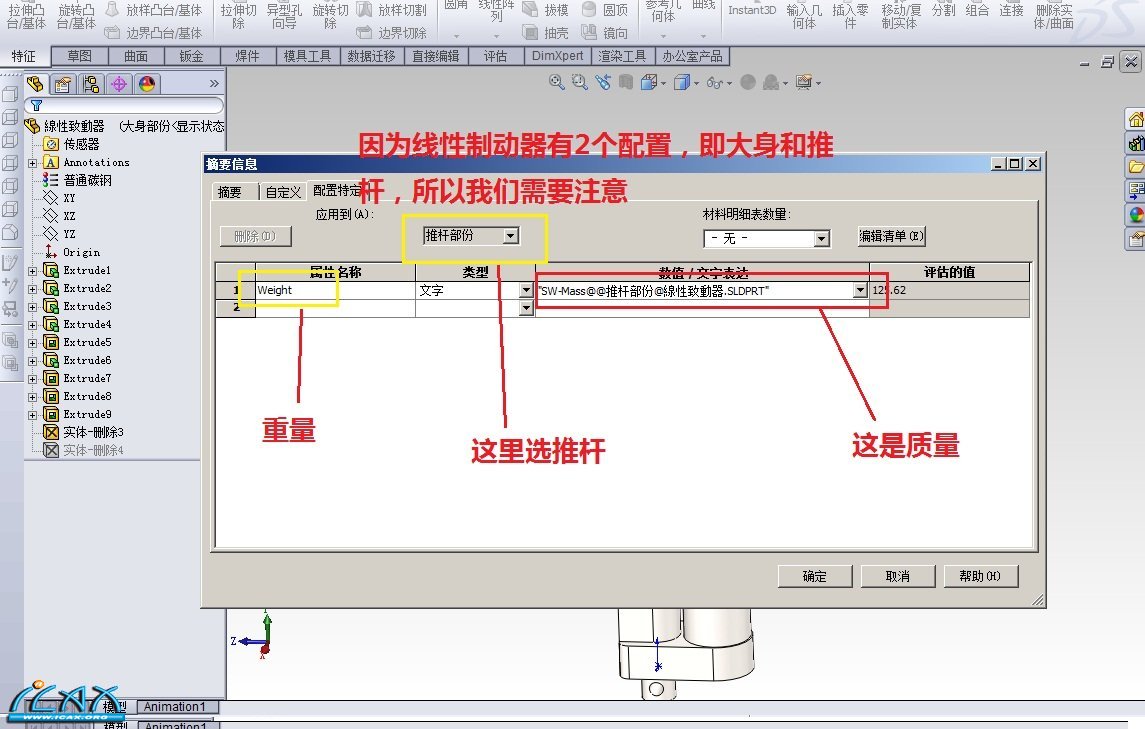
Task: Click Previous View icon
Action: [602, 83]
